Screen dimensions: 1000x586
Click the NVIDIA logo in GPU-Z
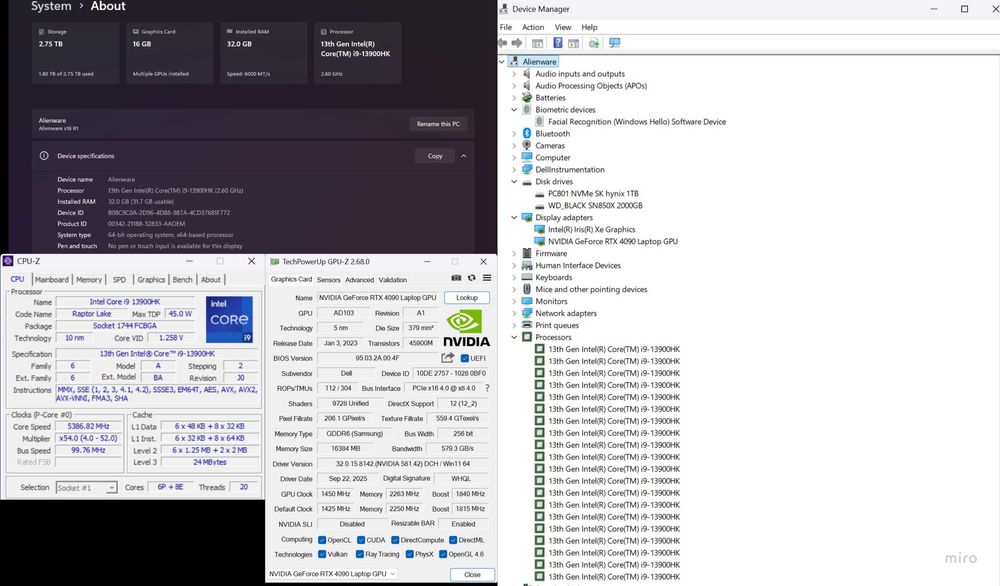(466, 328)
